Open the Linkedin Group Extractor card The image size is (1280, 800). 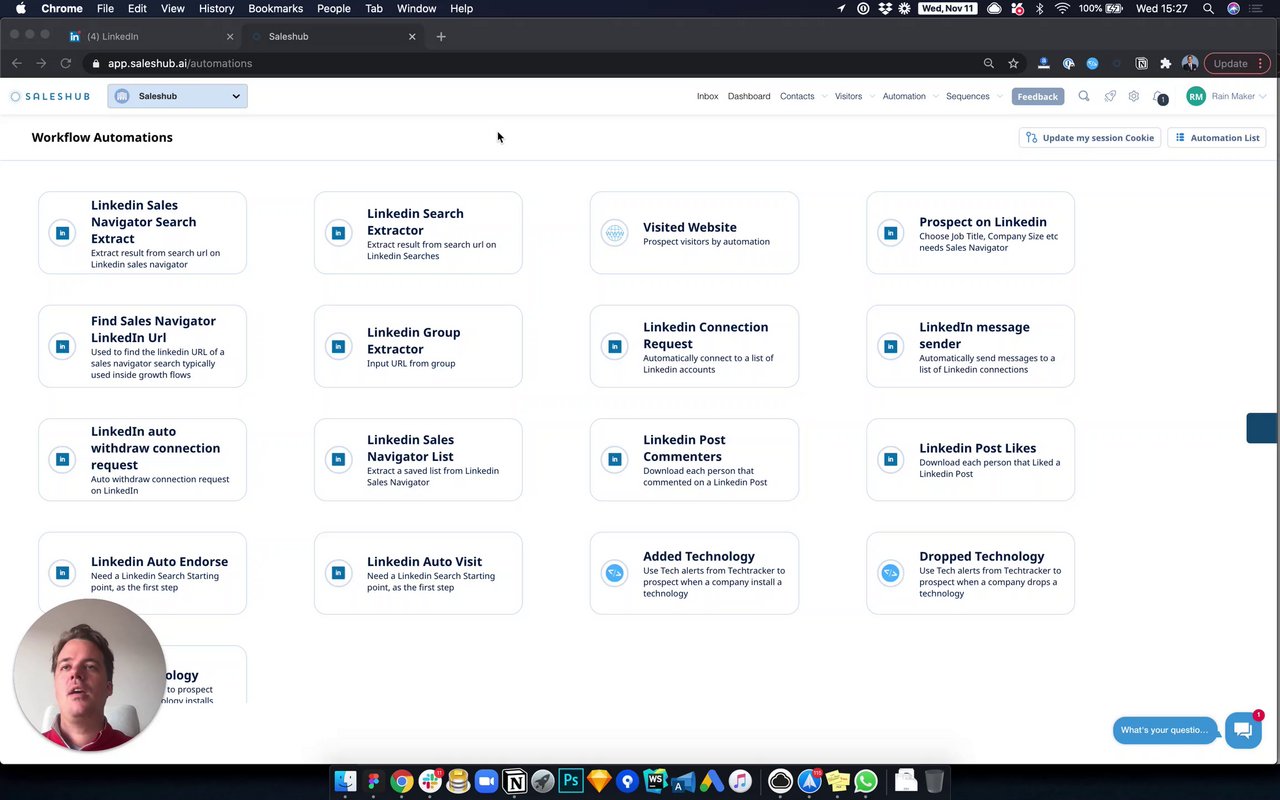[x=418, y=346]
